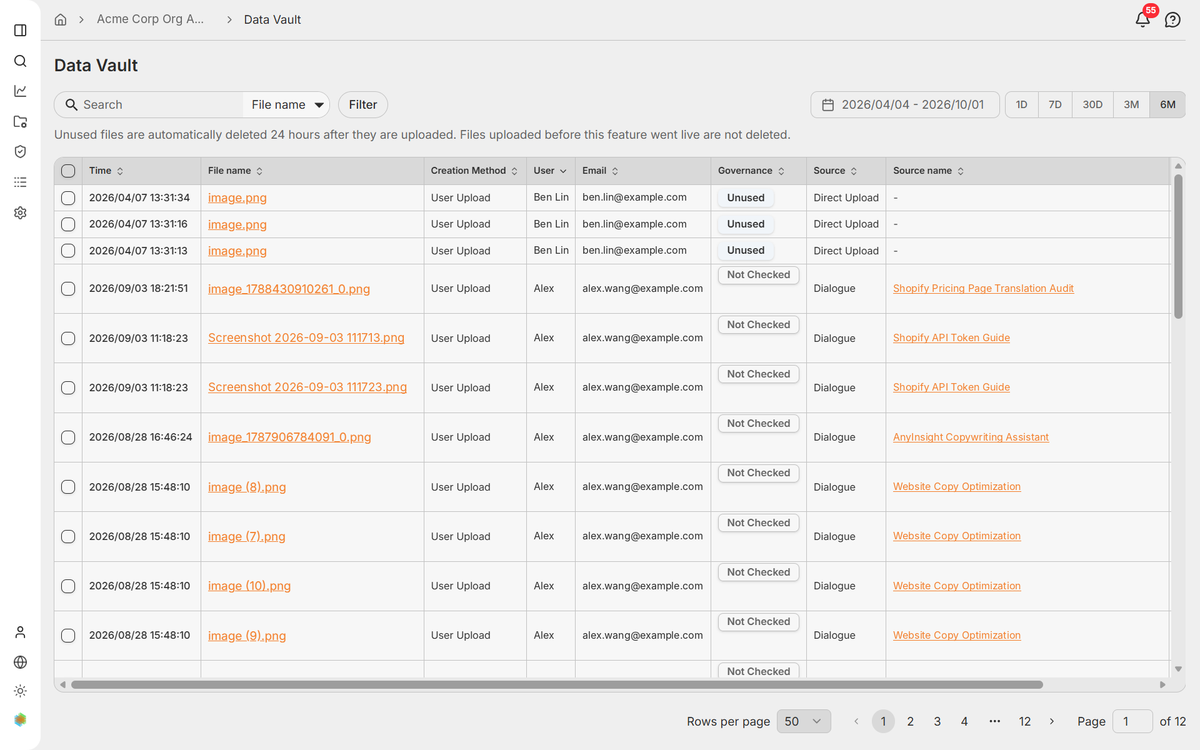Click the horizontal table scrollbar thumb
Screen dimensions: 1200x750
557,685
